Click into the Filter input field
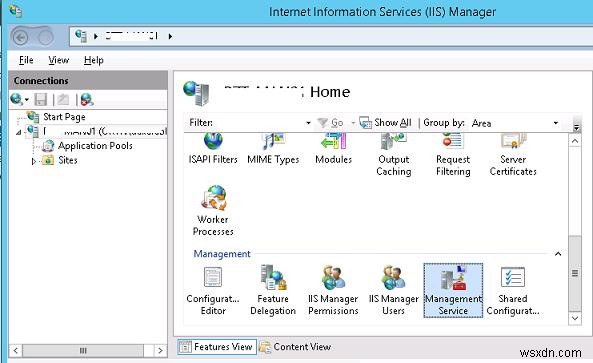The height and width of the screenshot is (363, 593). pos(259,123)
